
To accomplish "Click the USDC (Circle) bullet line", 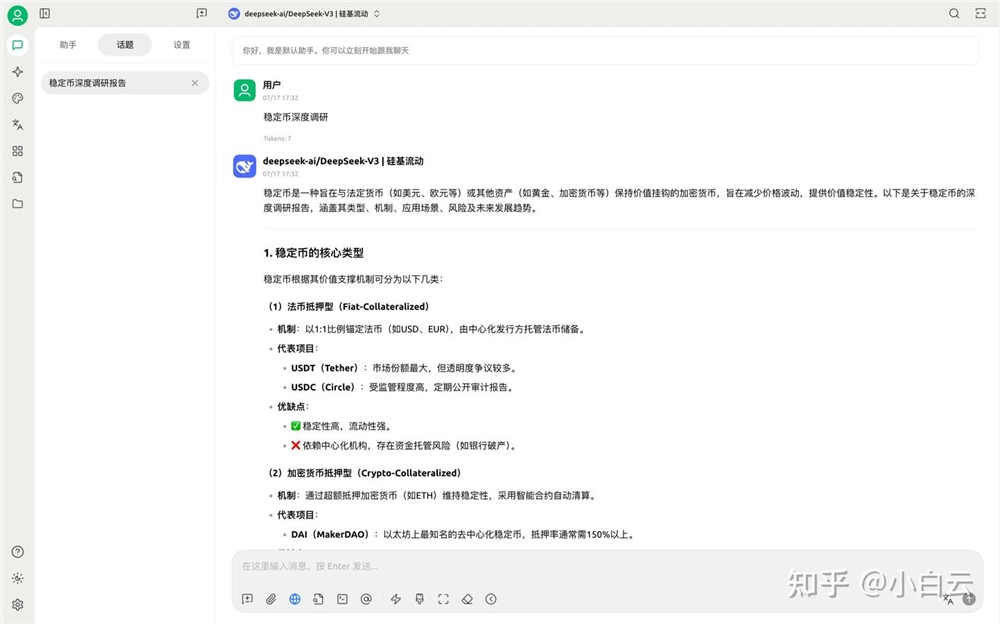I will click(x=402, y=387).
